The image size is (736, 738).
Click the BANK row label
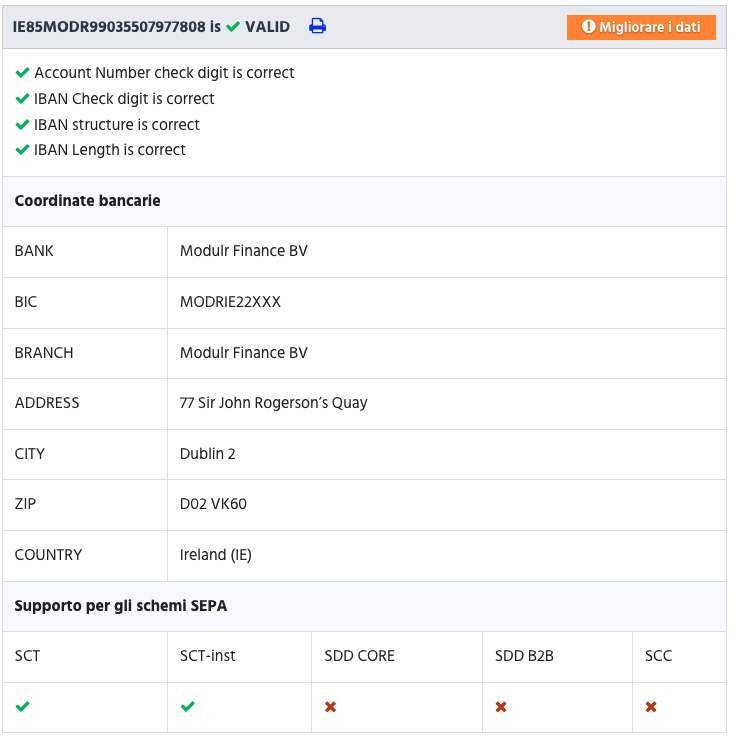(x=34, y=251)
